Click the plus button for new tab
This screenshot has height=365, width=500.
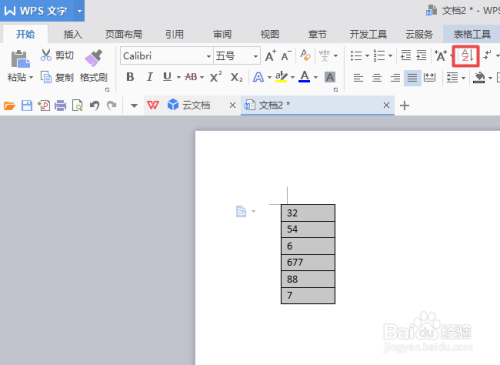[404, 106]
